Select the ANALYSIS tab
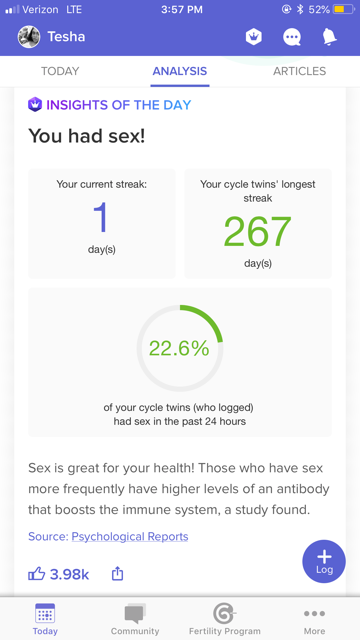This screenshot has width=360, height=640. 180,71
